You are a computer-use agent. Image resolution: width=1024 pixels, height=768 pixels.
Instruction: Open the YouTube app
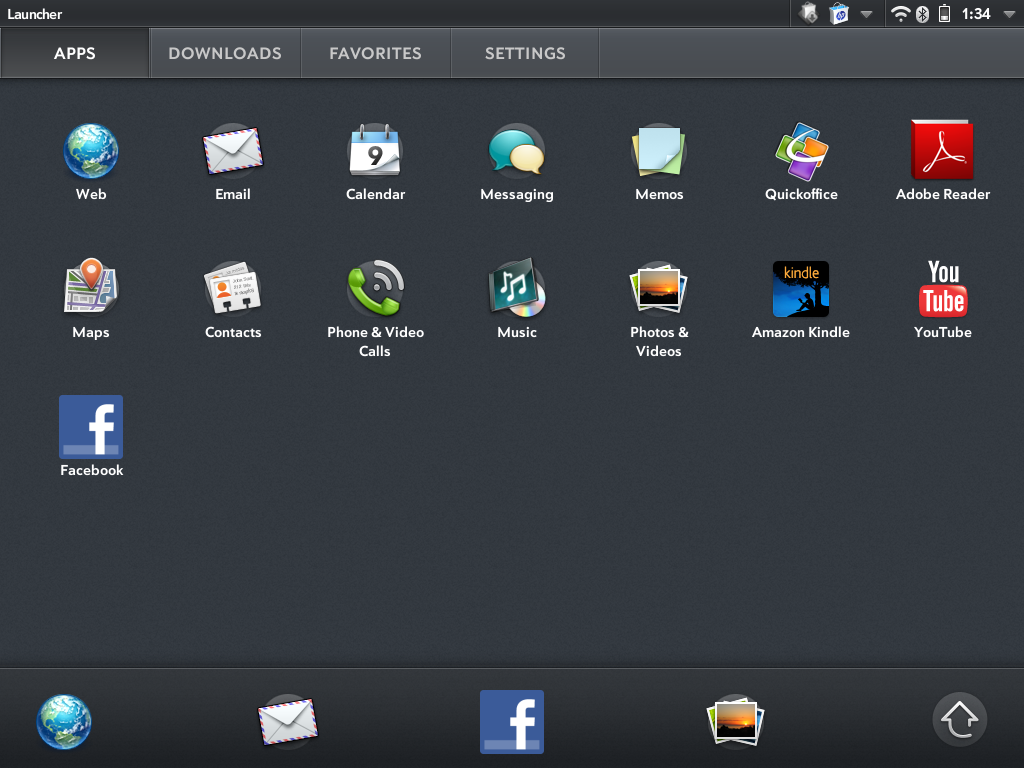tap(943, 289)
